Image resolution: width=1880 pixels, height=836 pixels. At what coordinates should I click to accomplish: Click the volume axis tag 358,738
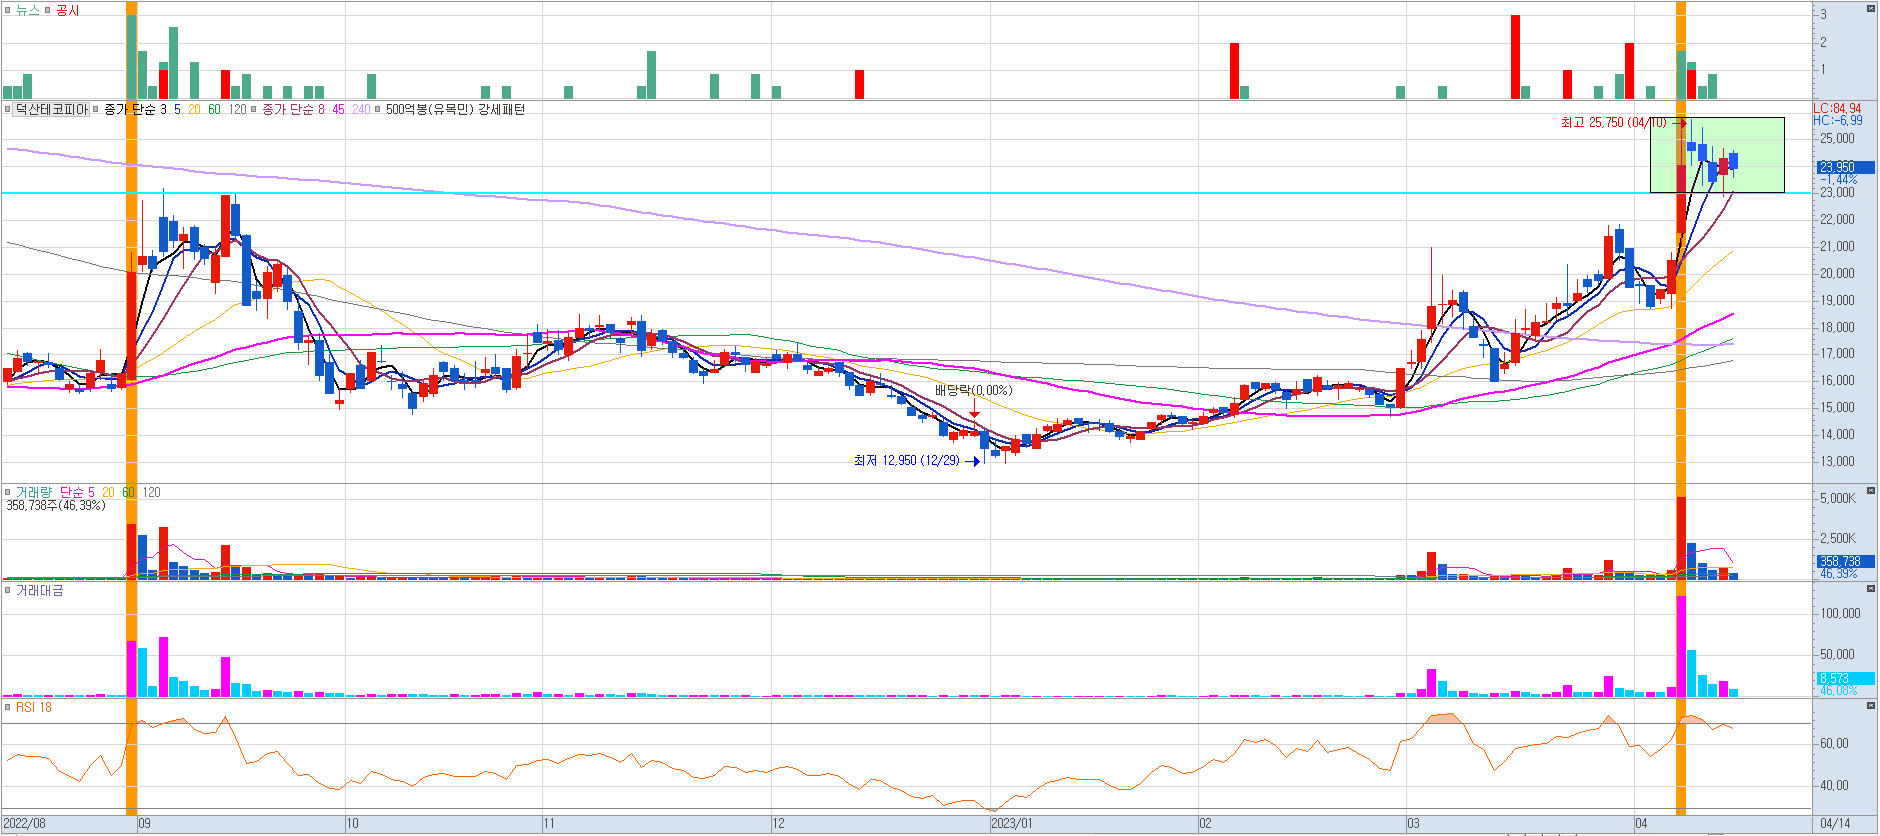coord(1846,562)
